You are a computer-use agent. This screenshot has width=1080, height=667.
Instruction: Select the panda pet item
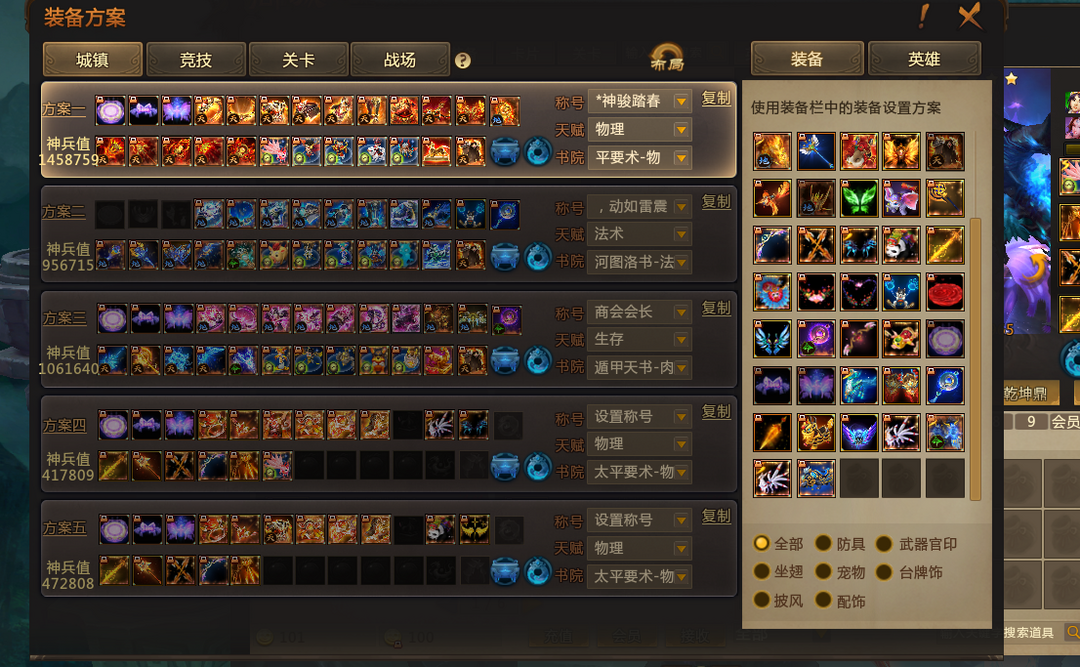902,245
